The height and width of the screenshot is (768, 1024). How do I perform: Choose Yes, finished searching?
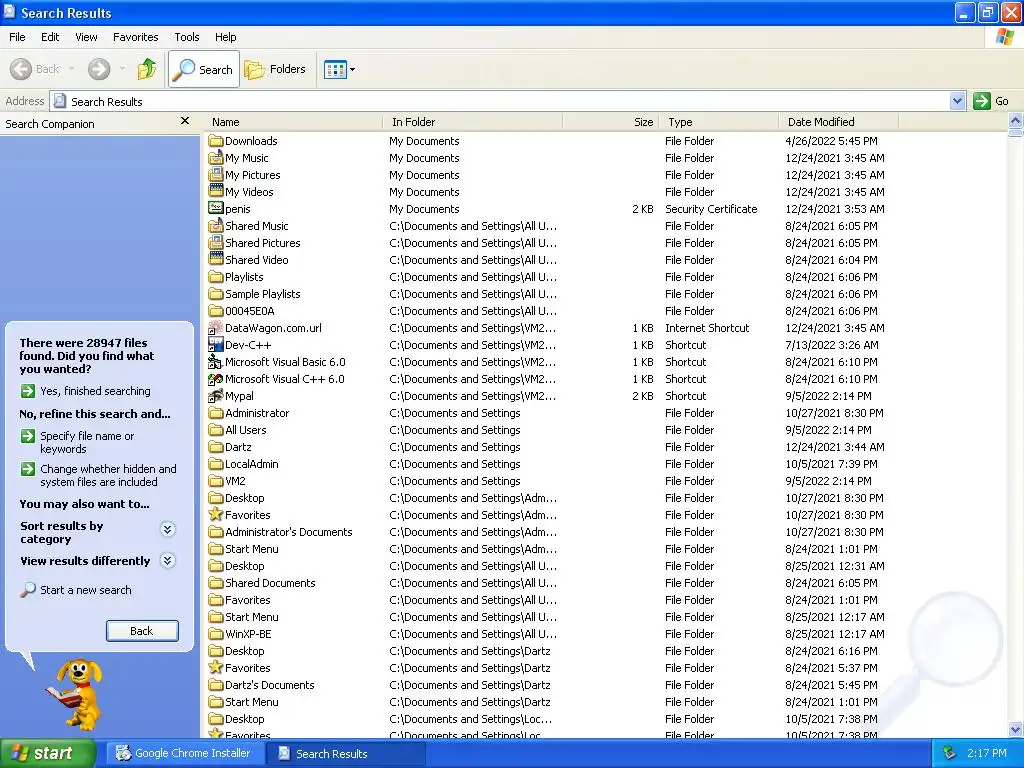(86, 391)
